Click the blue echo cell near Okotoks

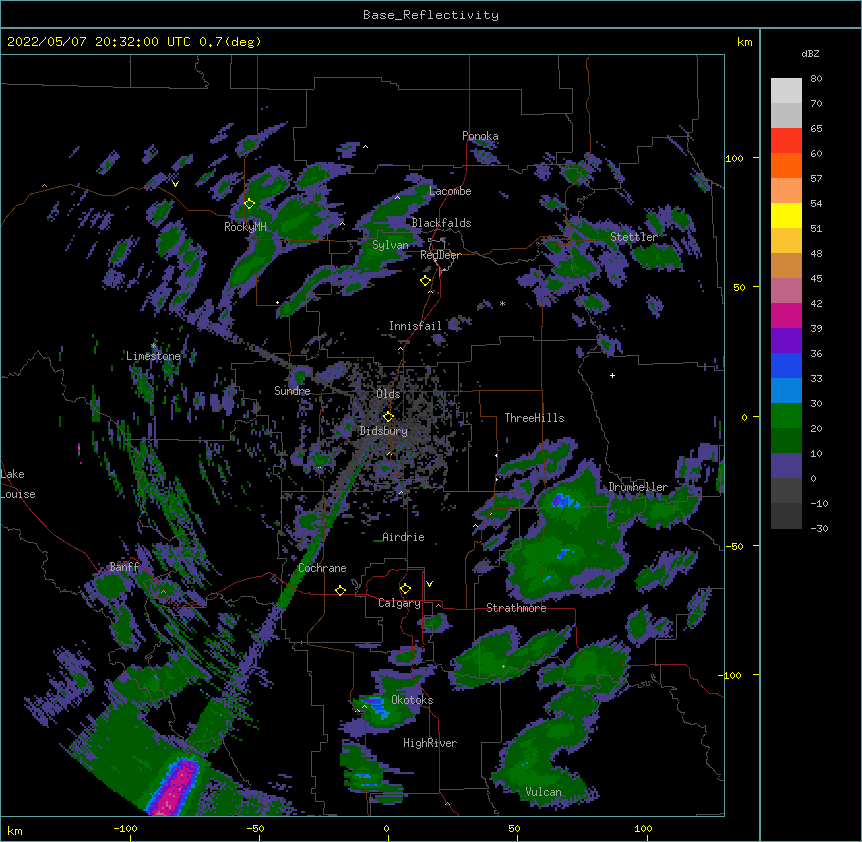[376, 705]
